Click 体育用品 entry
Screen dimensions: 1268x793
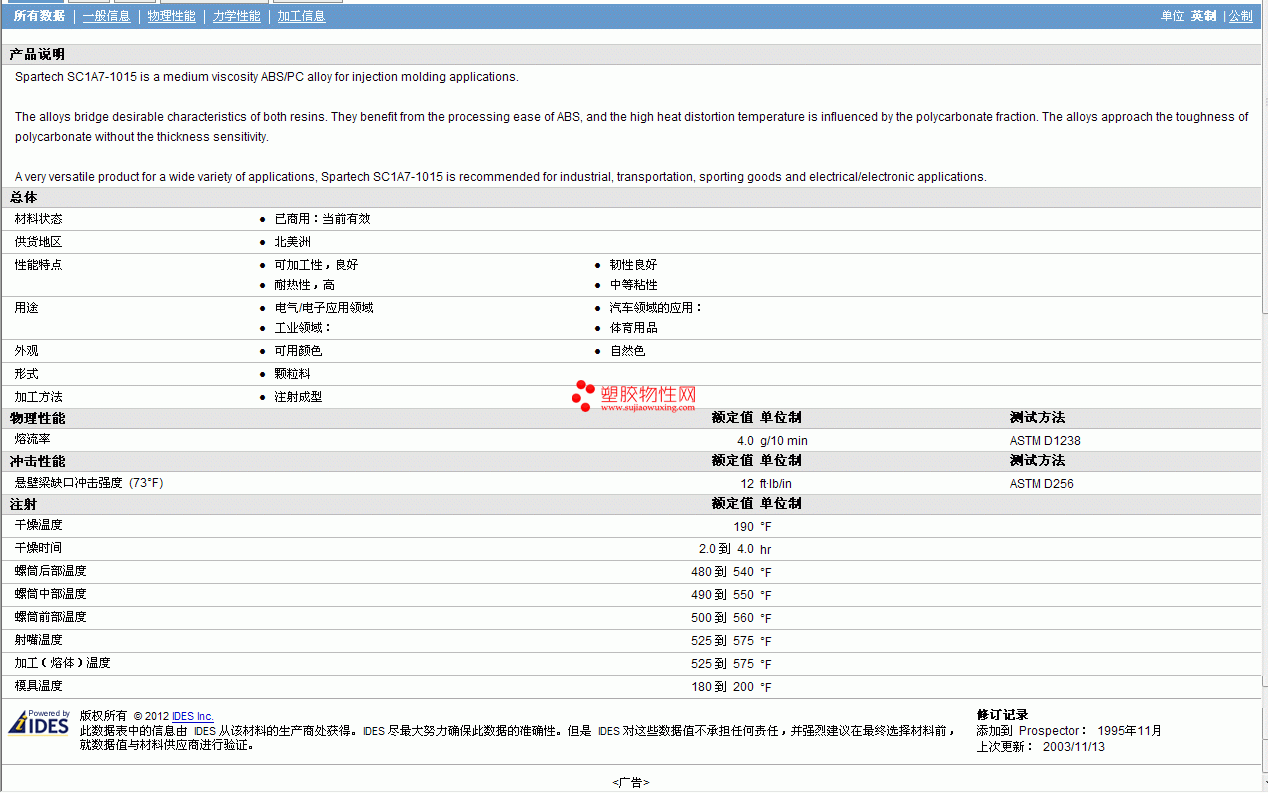click(x=633, y=327)
